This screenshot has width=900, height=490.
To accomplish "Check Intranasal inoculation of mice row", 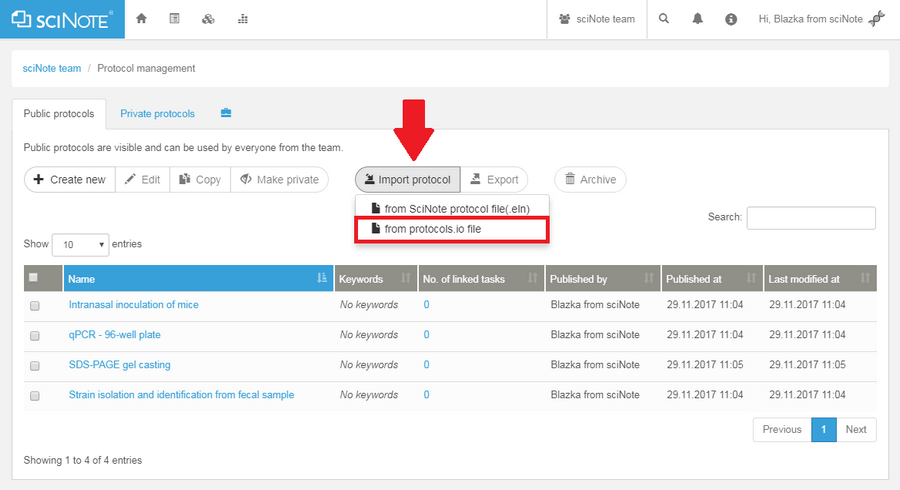I will 34,306.
